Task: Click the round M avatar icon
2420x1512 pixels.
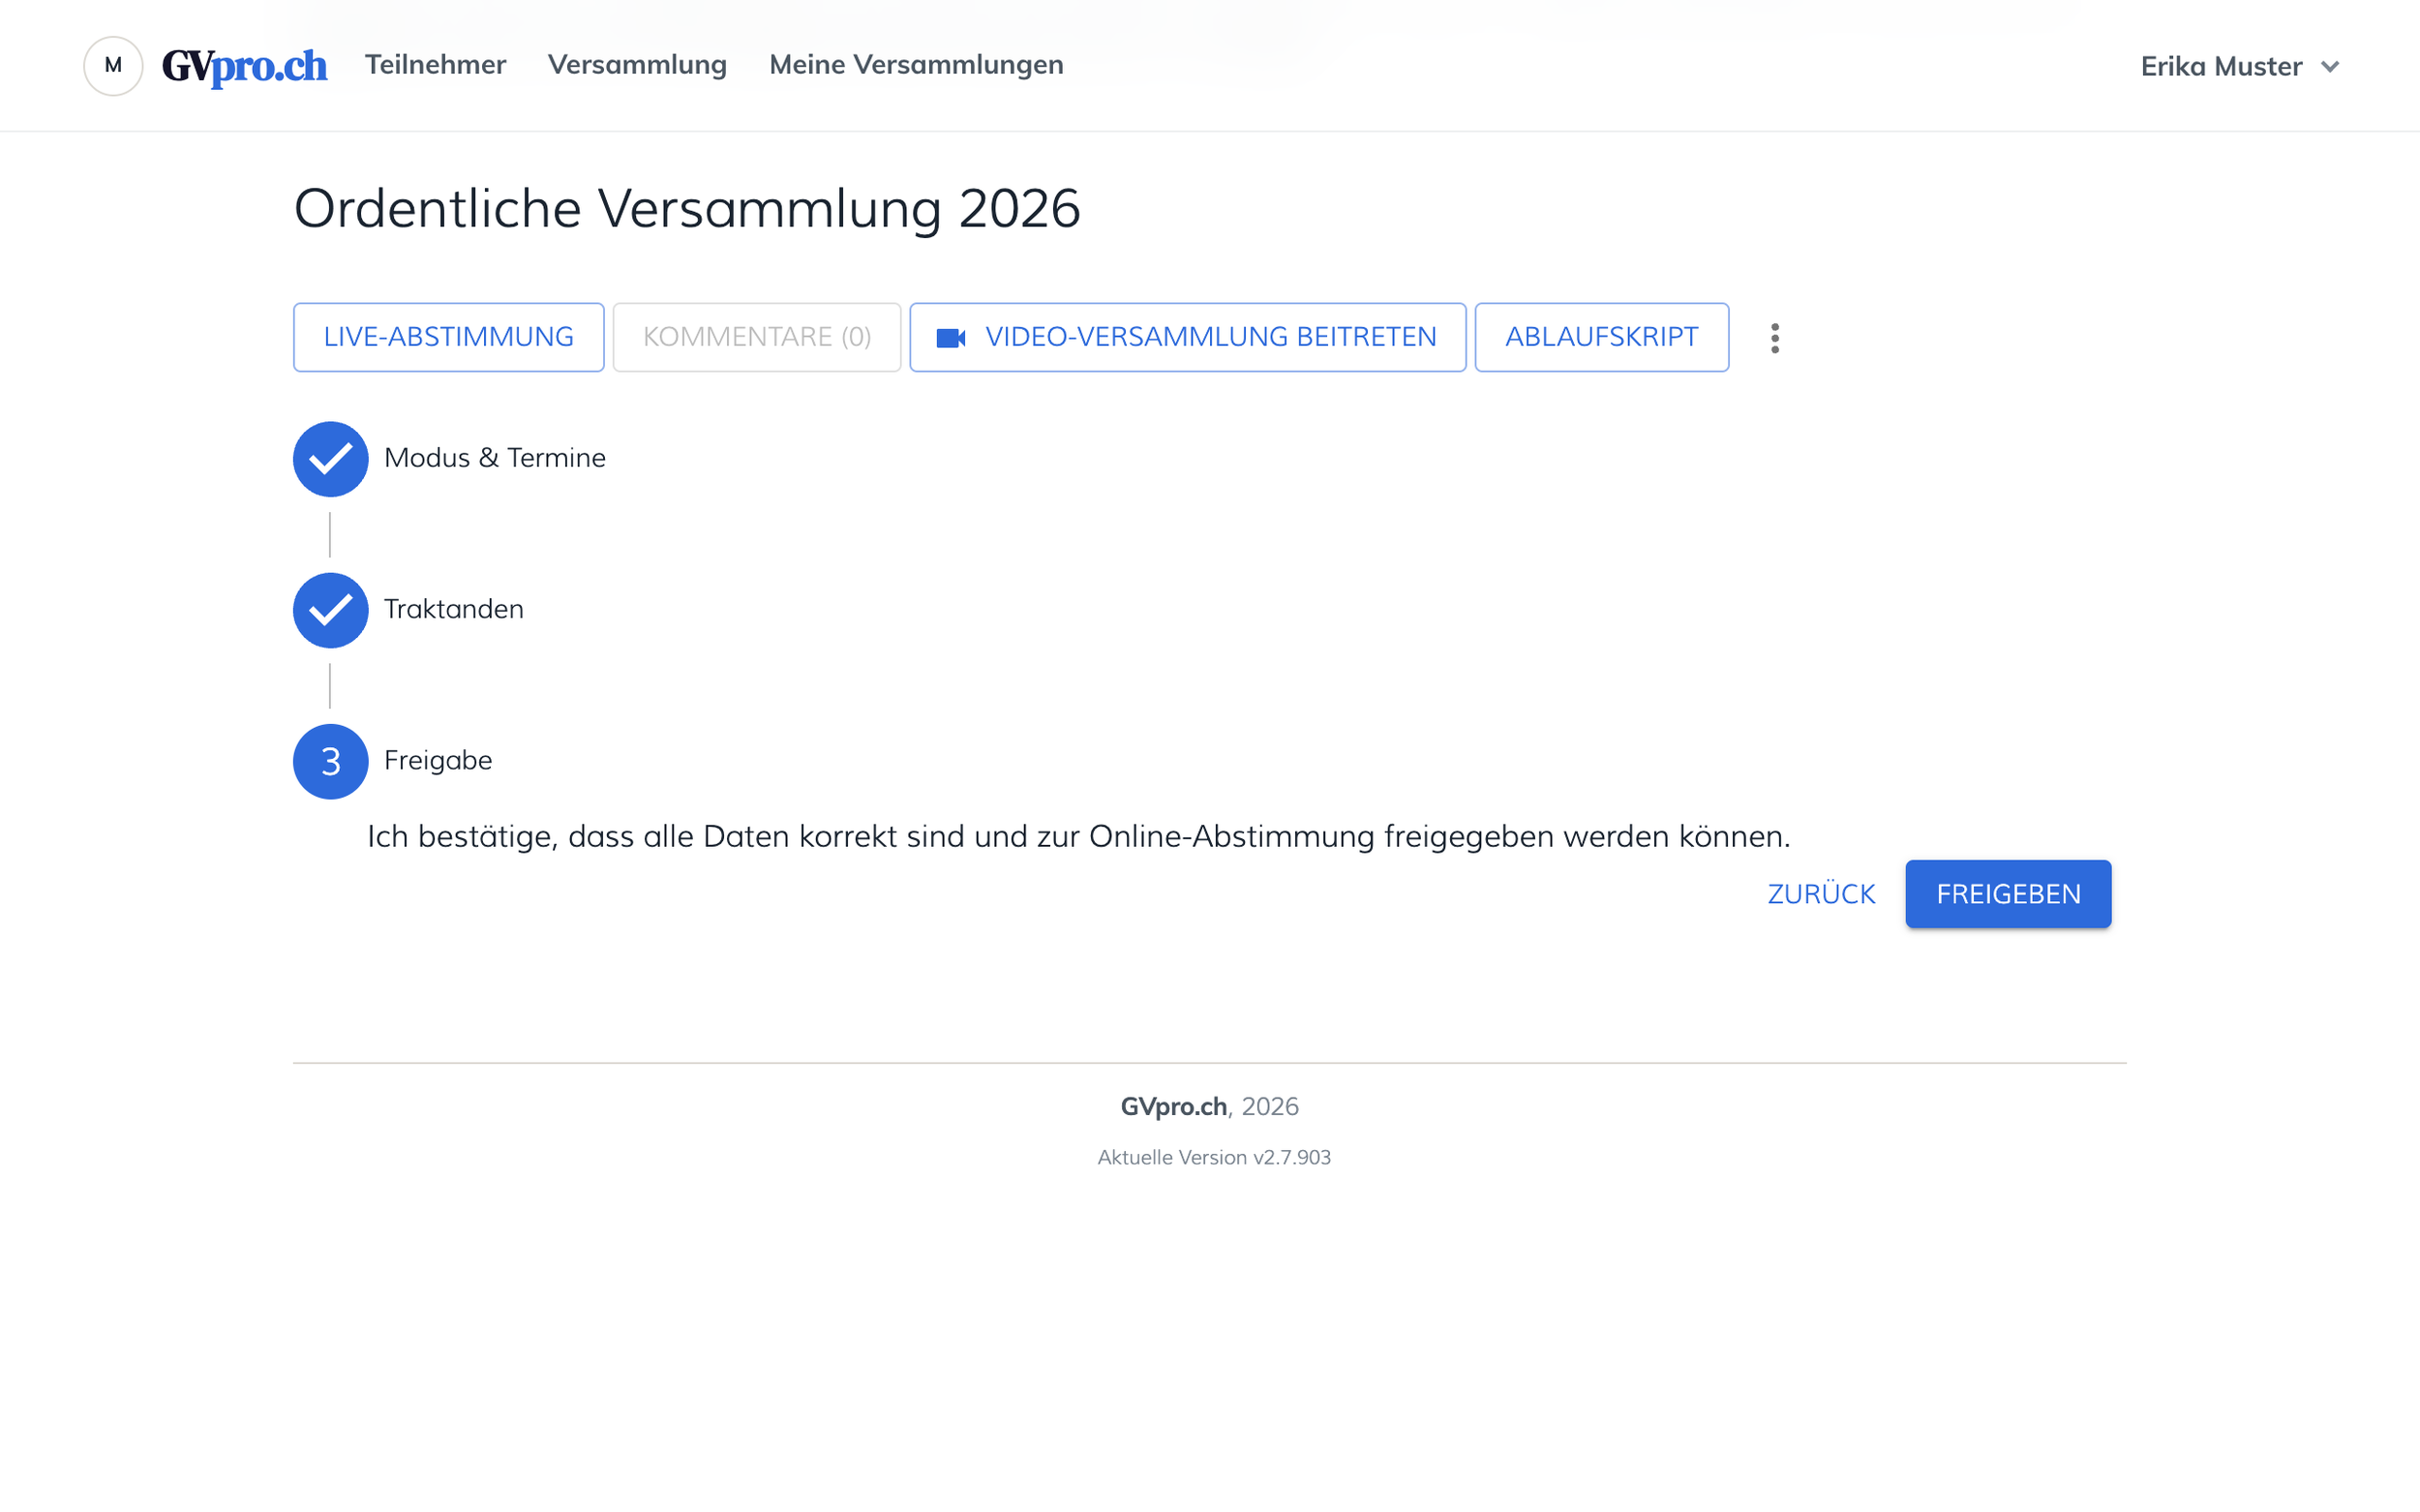Action: [x=113, y=66]
